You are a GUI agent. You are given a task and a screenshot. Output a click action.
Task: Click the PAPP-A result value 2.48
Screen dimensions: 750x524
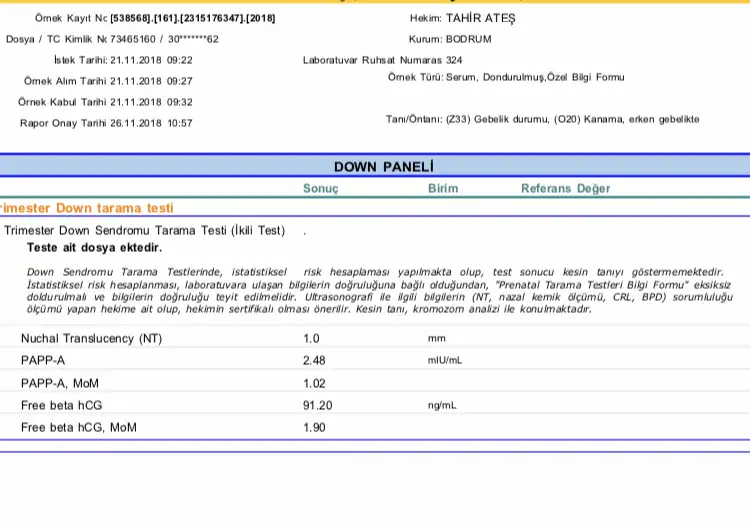[315, 360]
